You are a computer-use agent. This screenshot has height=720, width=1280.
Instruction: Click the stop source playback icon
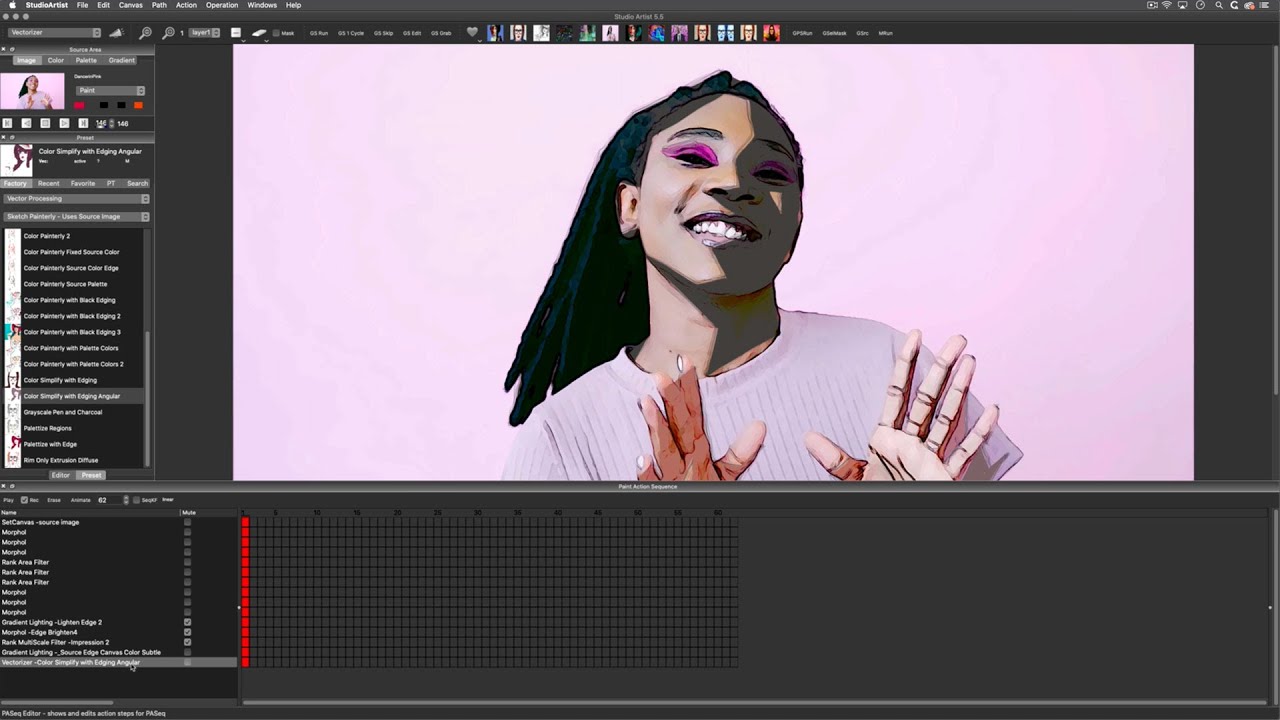click(x=45, y=123)
